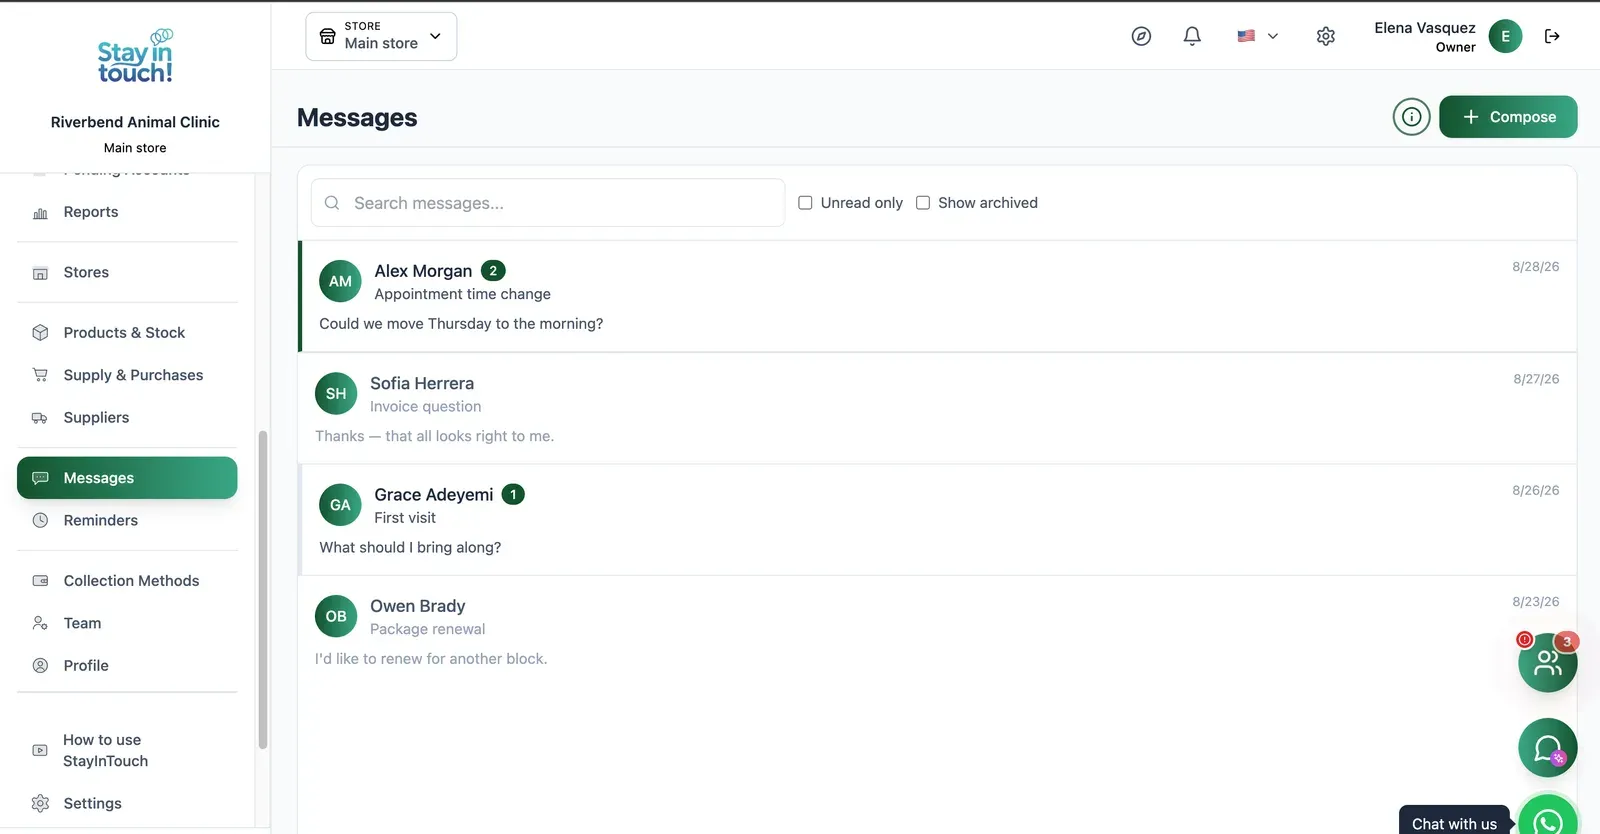Open the 'Invoice question' conversation

click(938, 408)
